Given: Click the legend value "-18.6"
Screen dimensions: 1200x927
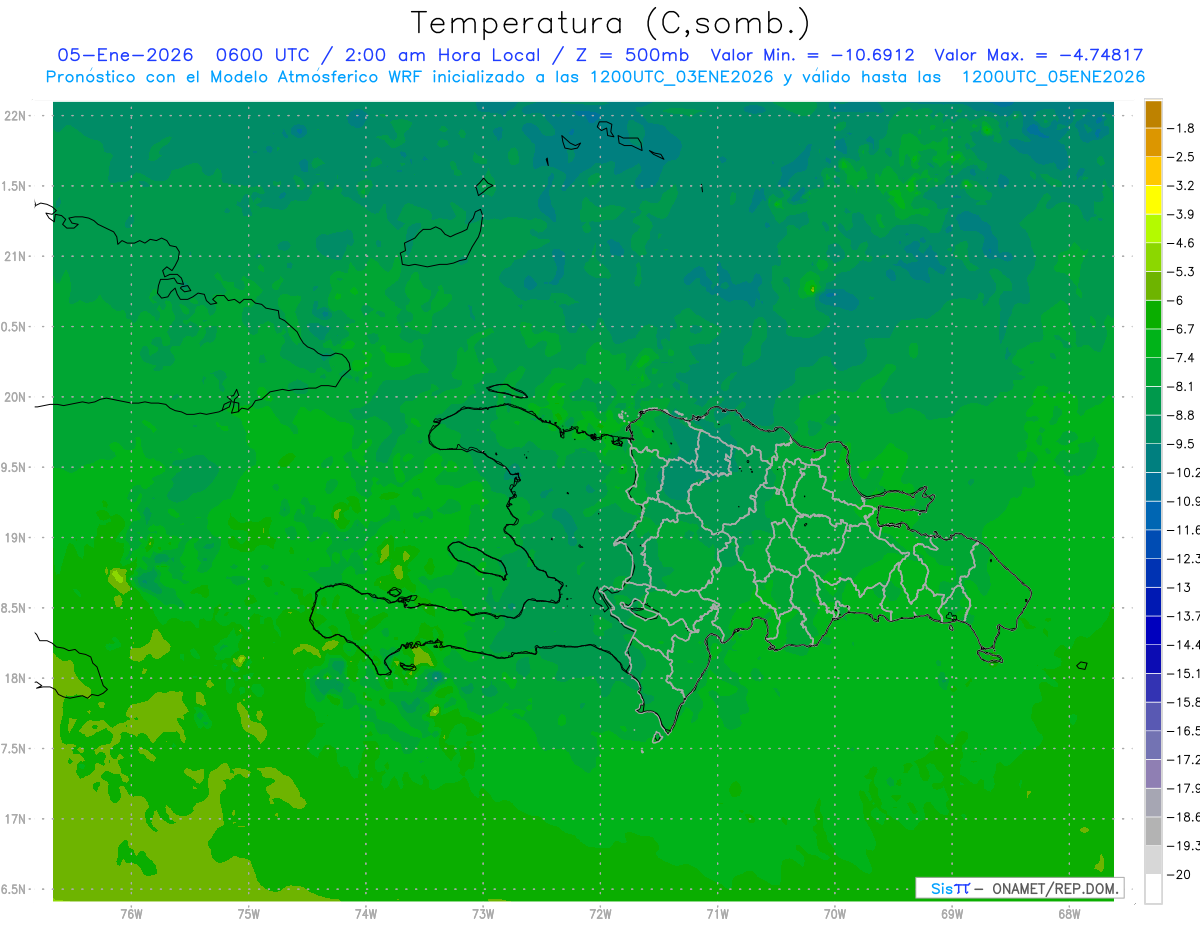Looking at the screenshot, I should click(x=1183, y=817).
